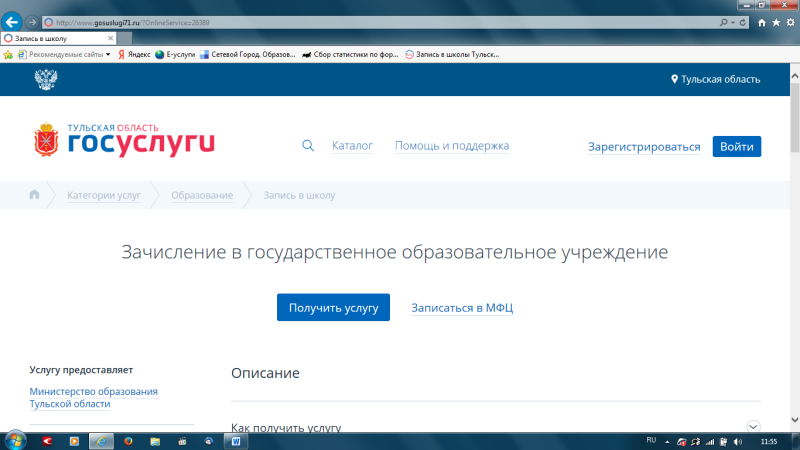Expand 'Как получить услугу' section
This screenshot has height=450, width=800.
click(753, 427)
